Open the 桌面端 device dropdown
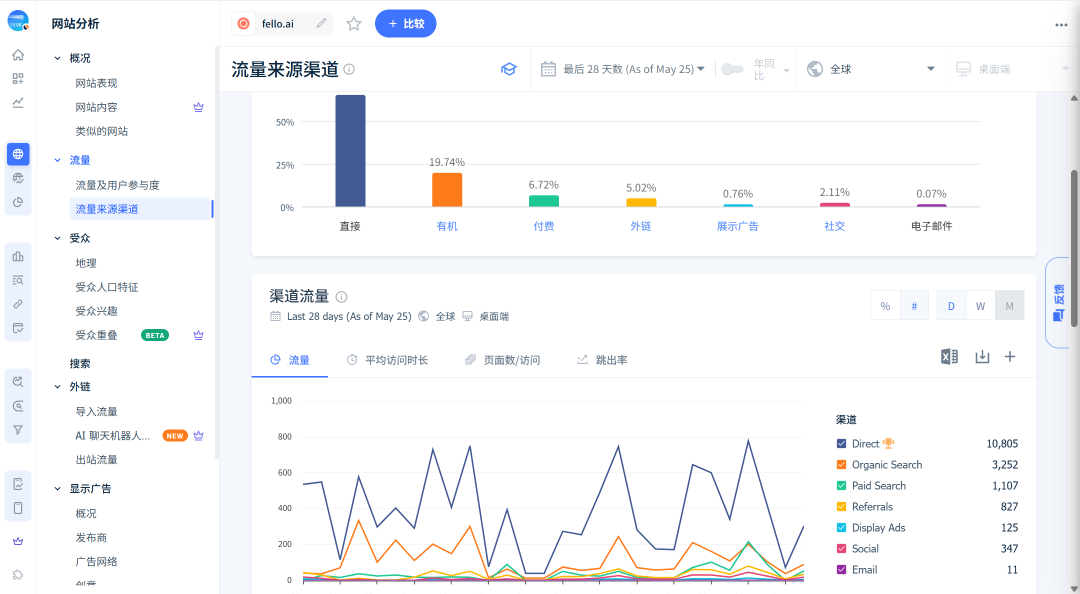The width and height of the screenshot is (1080, 594). pos(1011,69)
